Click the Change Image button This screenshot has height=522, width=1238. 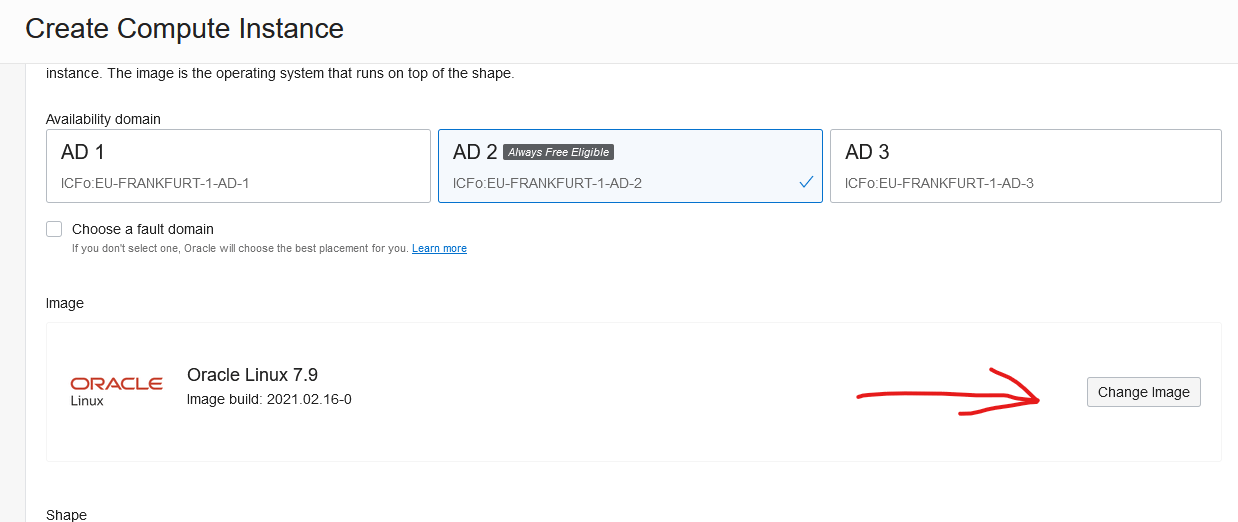(1144, 392)
